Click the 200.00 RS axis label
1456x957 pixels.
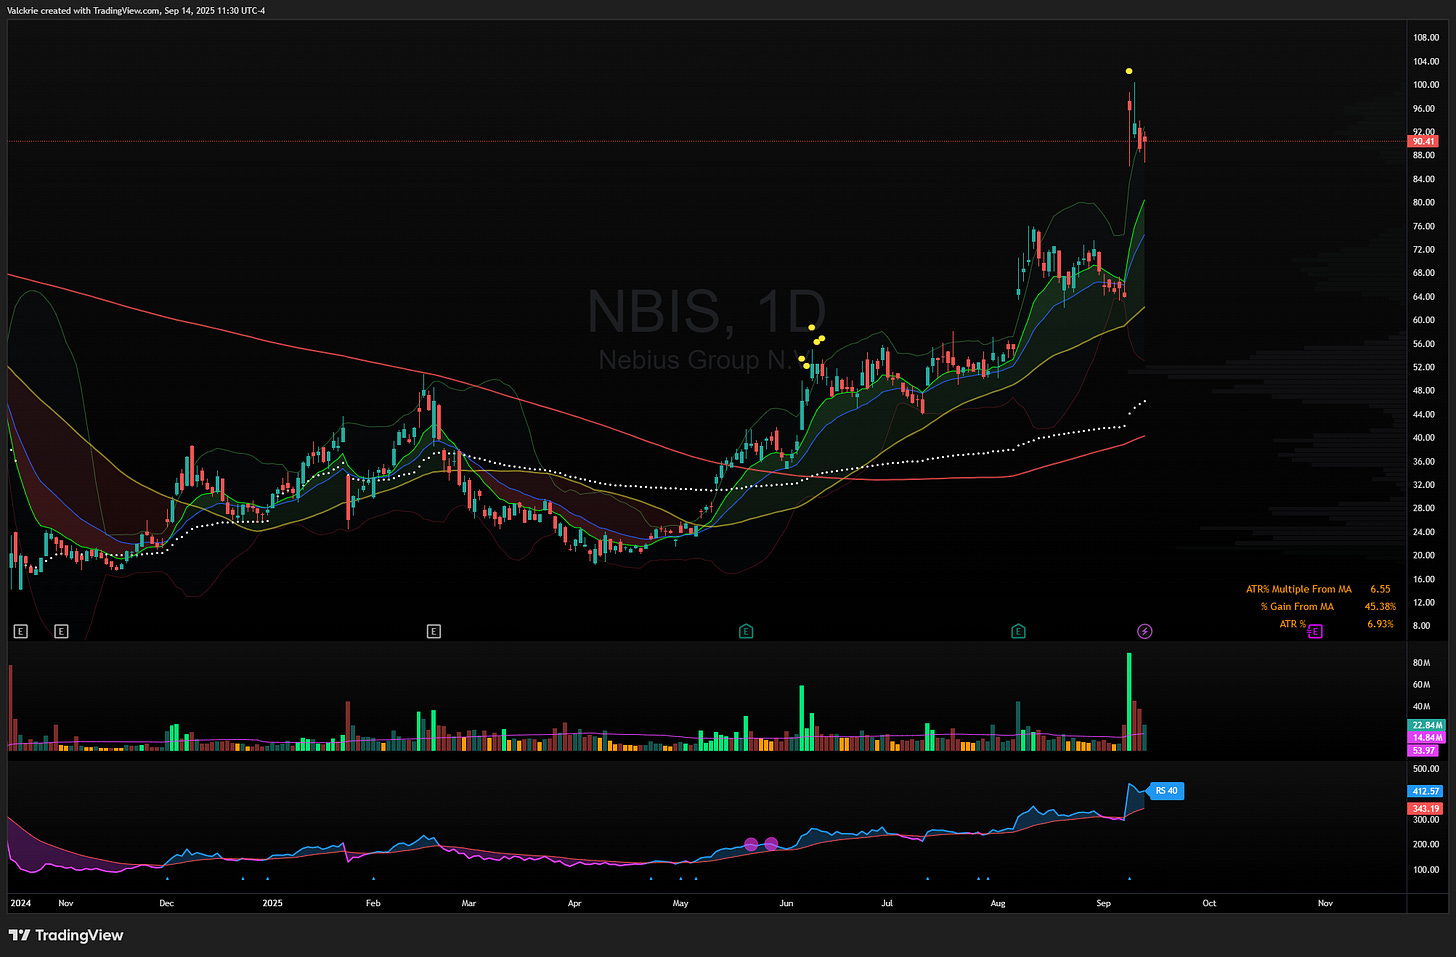tap(1426, 844)
